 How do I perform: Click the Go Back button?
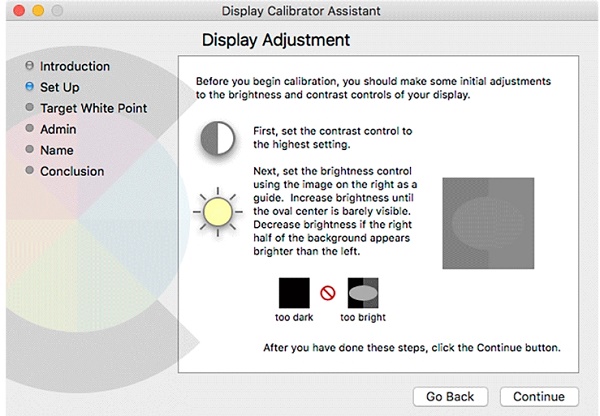click(x=450, y=396)
